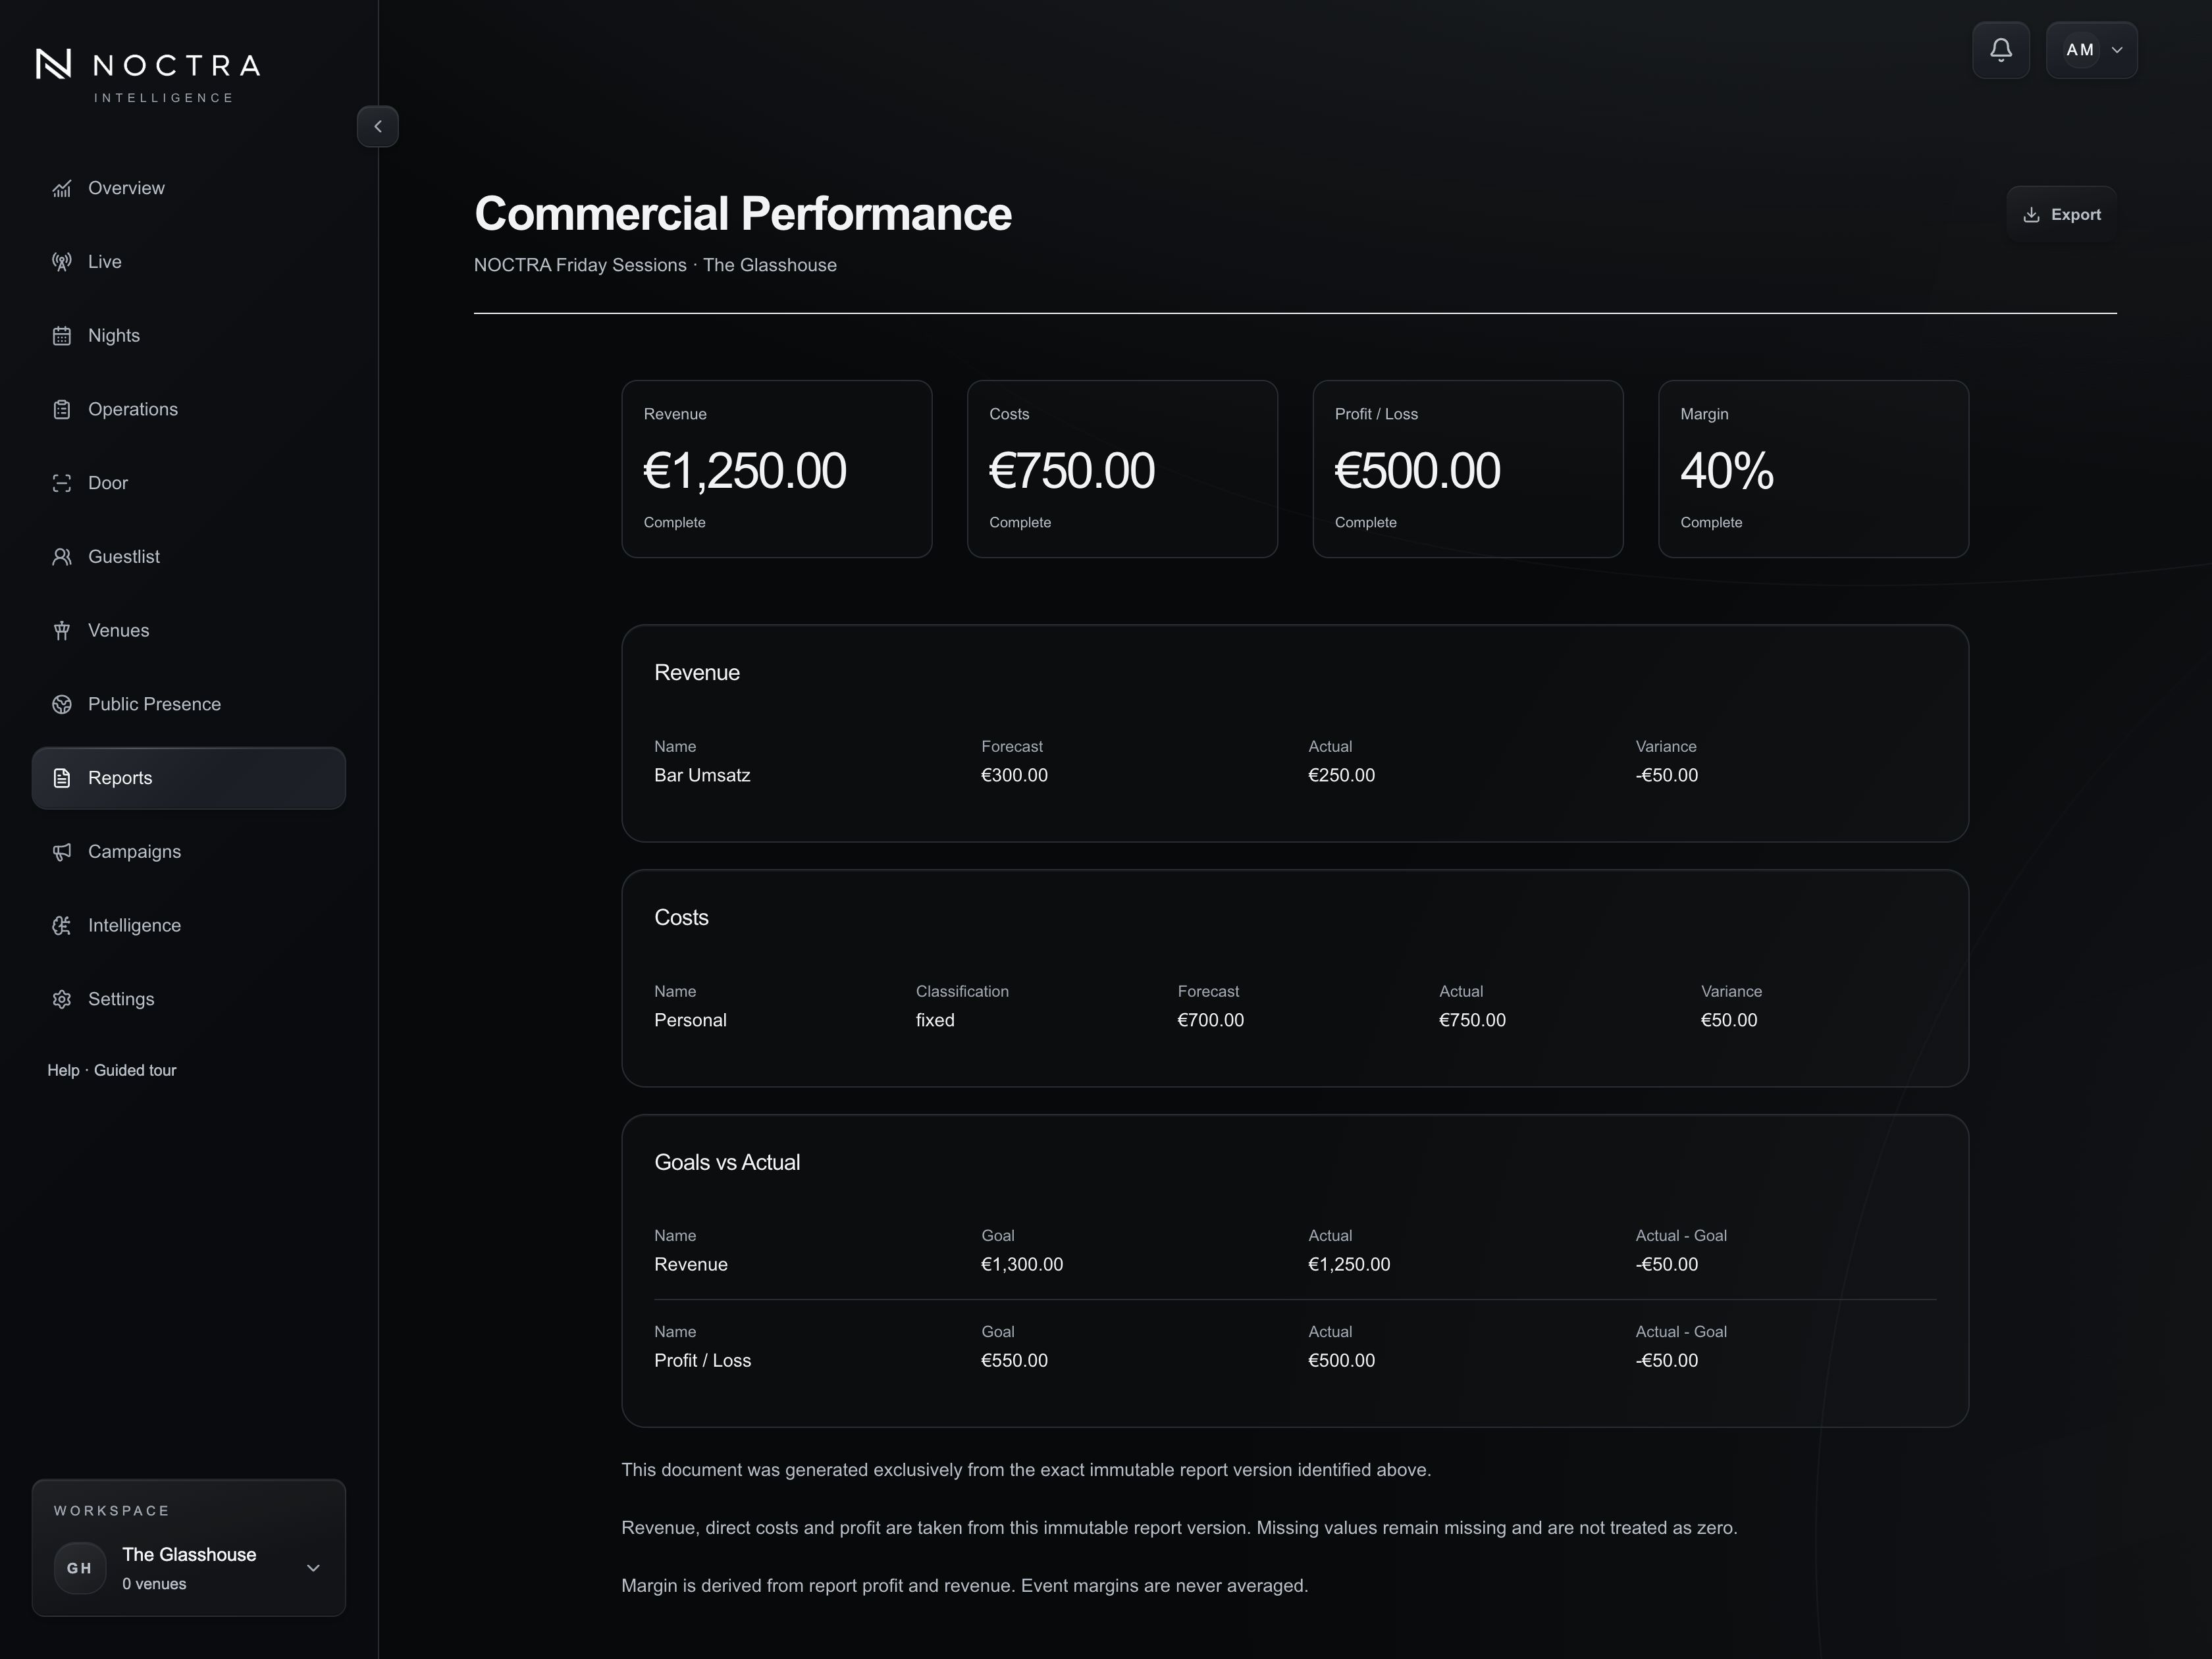Click the Guestlist people icon

pos(62,557)
